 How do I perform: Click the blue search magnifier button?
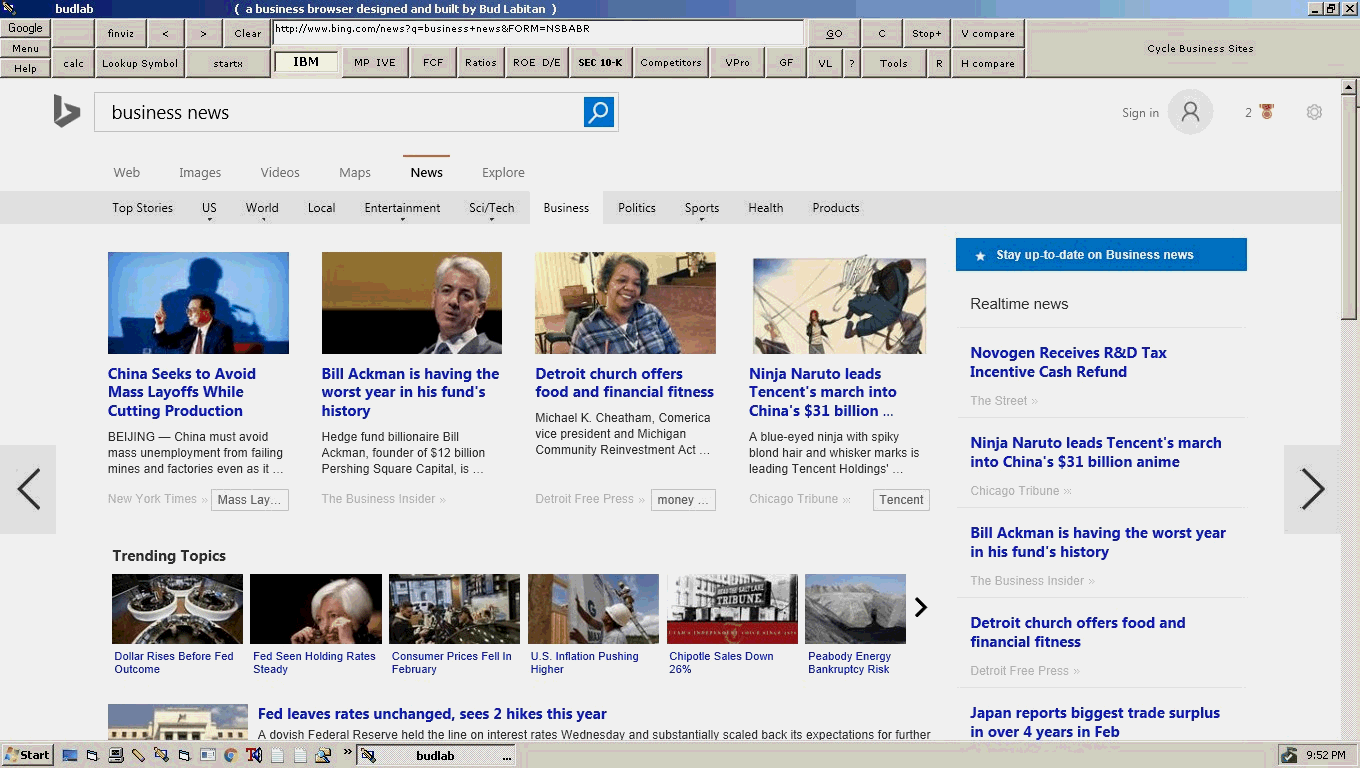(x=598, y=112)
